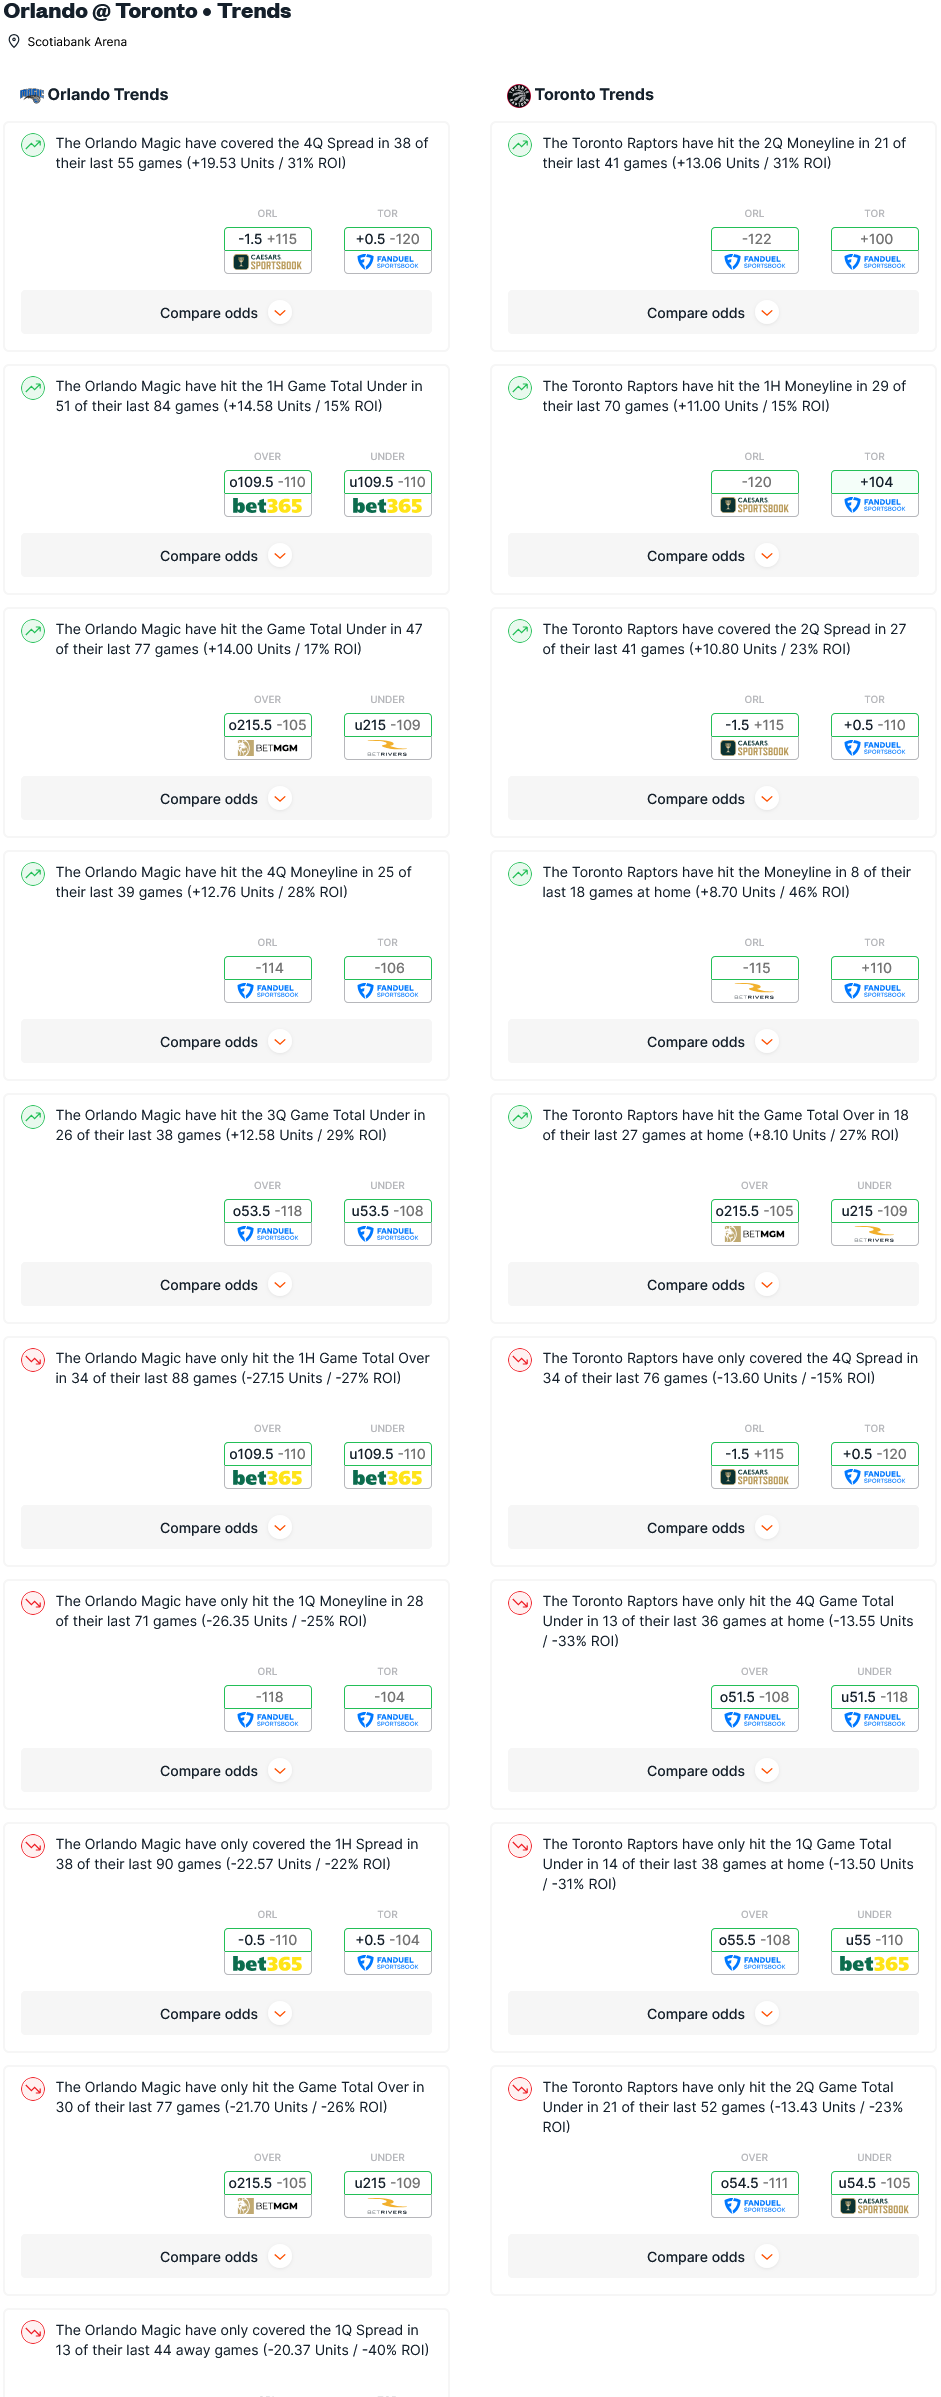Click the green uptrend icon for Orlando 3Q Game Total Under trend
Image resolution: width=941 pixels, height=2397 pixels.
pyautogui.click(x=33, y=1117)
